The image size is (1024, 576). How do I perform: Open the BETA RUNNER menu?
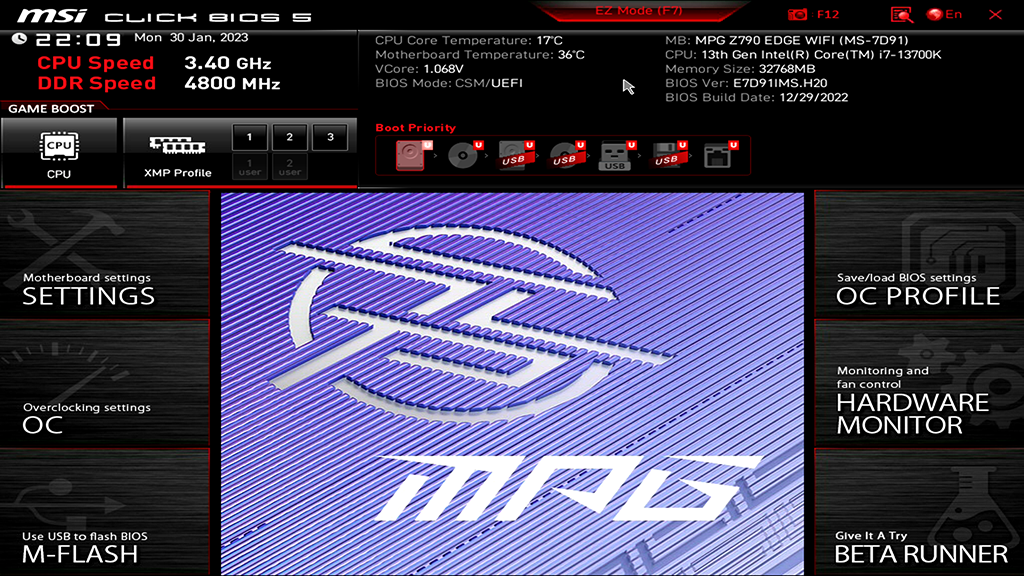920,513
